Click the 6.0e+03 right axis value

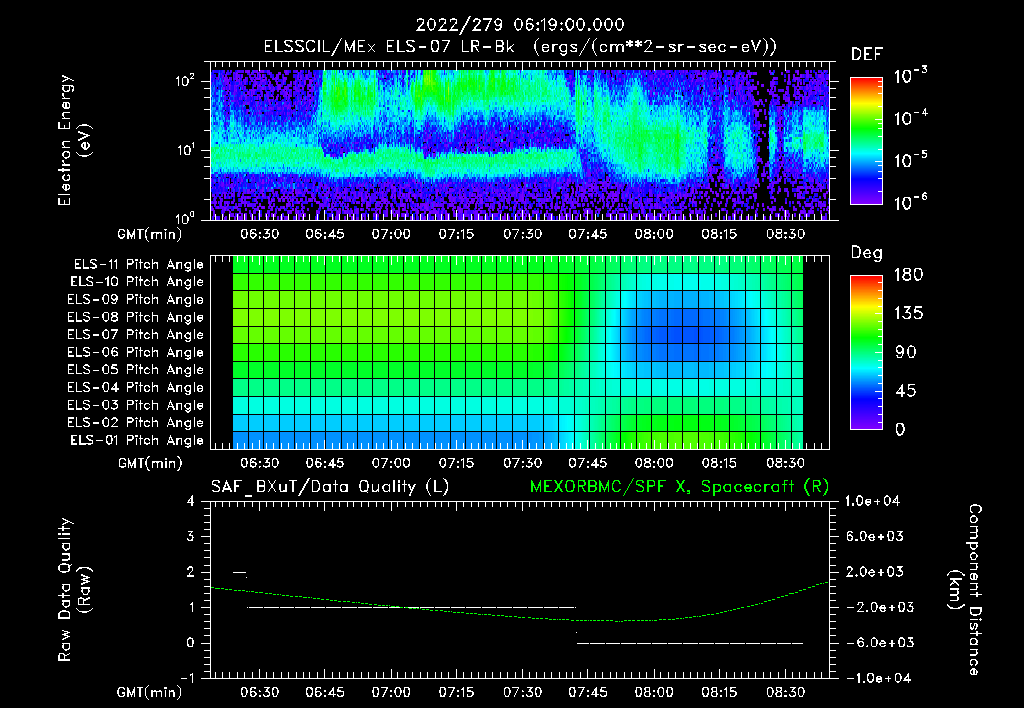click(x=875, y=536)
